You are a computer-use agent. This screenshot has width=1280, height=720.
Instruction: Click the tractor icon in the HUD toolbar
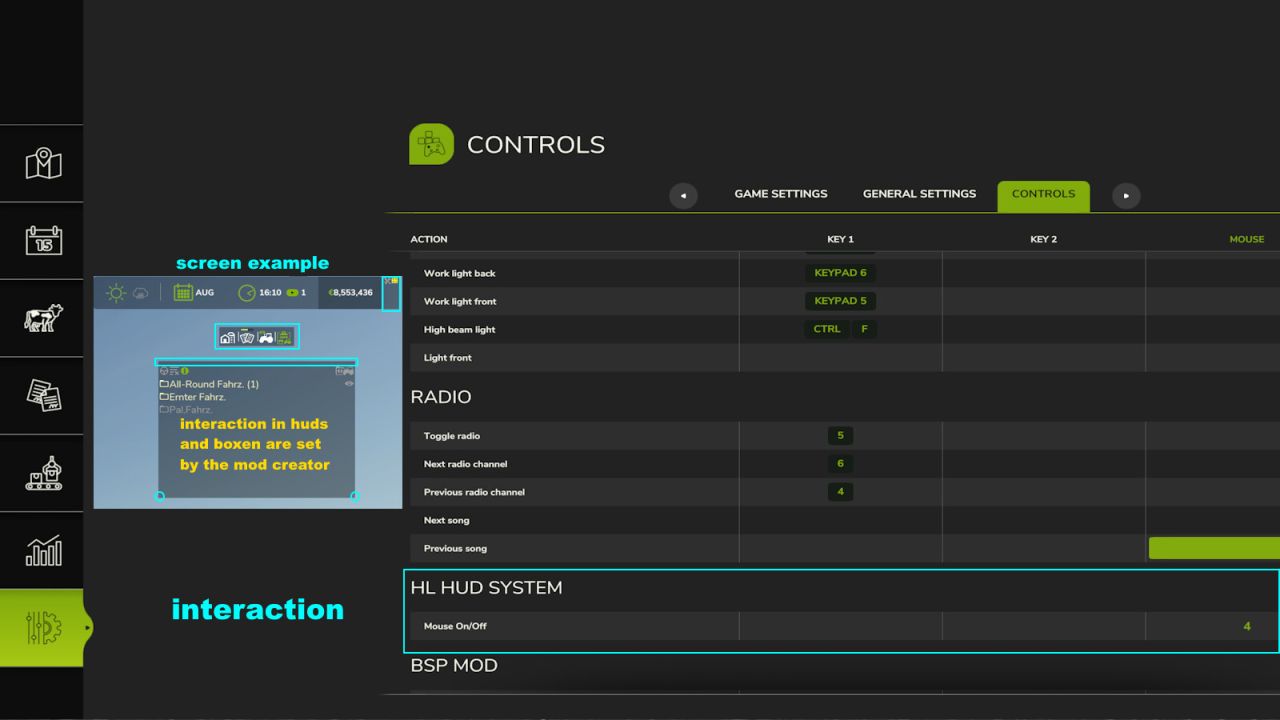tap(265, 338)
